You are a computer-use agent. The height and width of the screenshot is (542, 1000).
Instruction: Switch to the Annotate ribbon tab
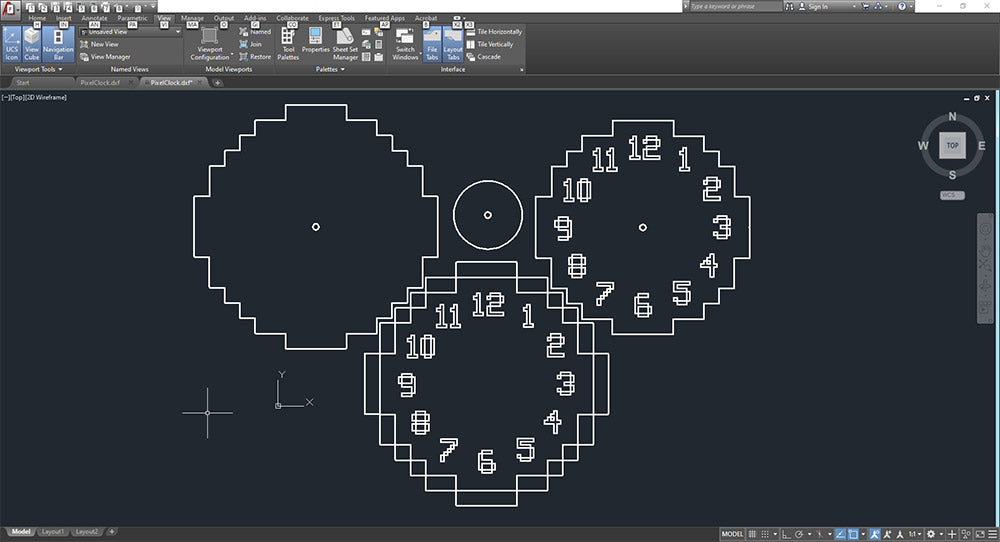[x=94, y=18]
